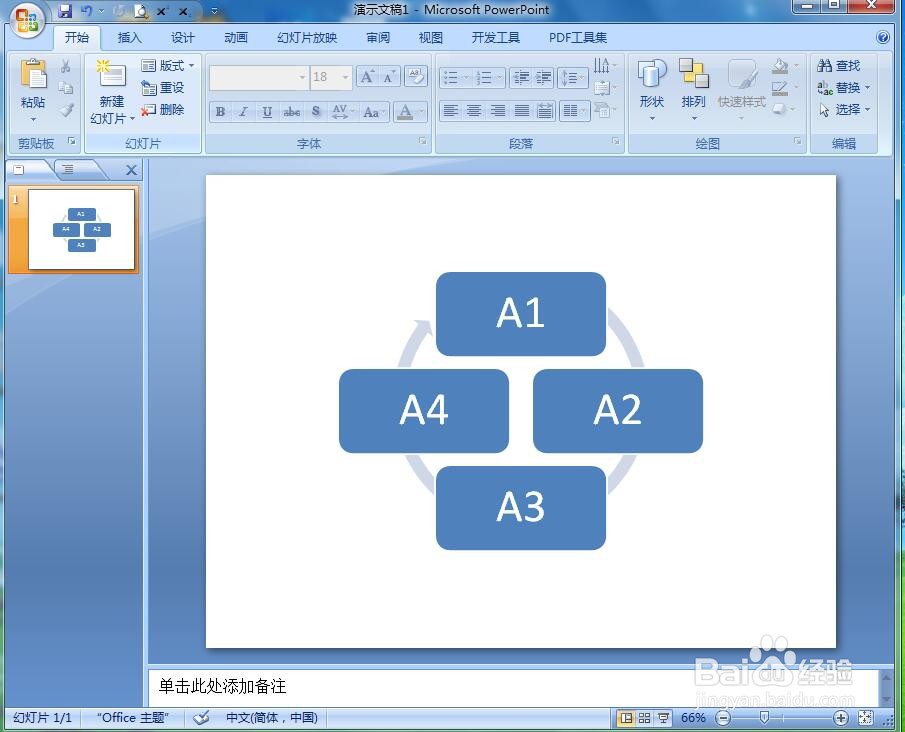
Task: Open the character spacing AV tool
Action: [x=341, y=111]
